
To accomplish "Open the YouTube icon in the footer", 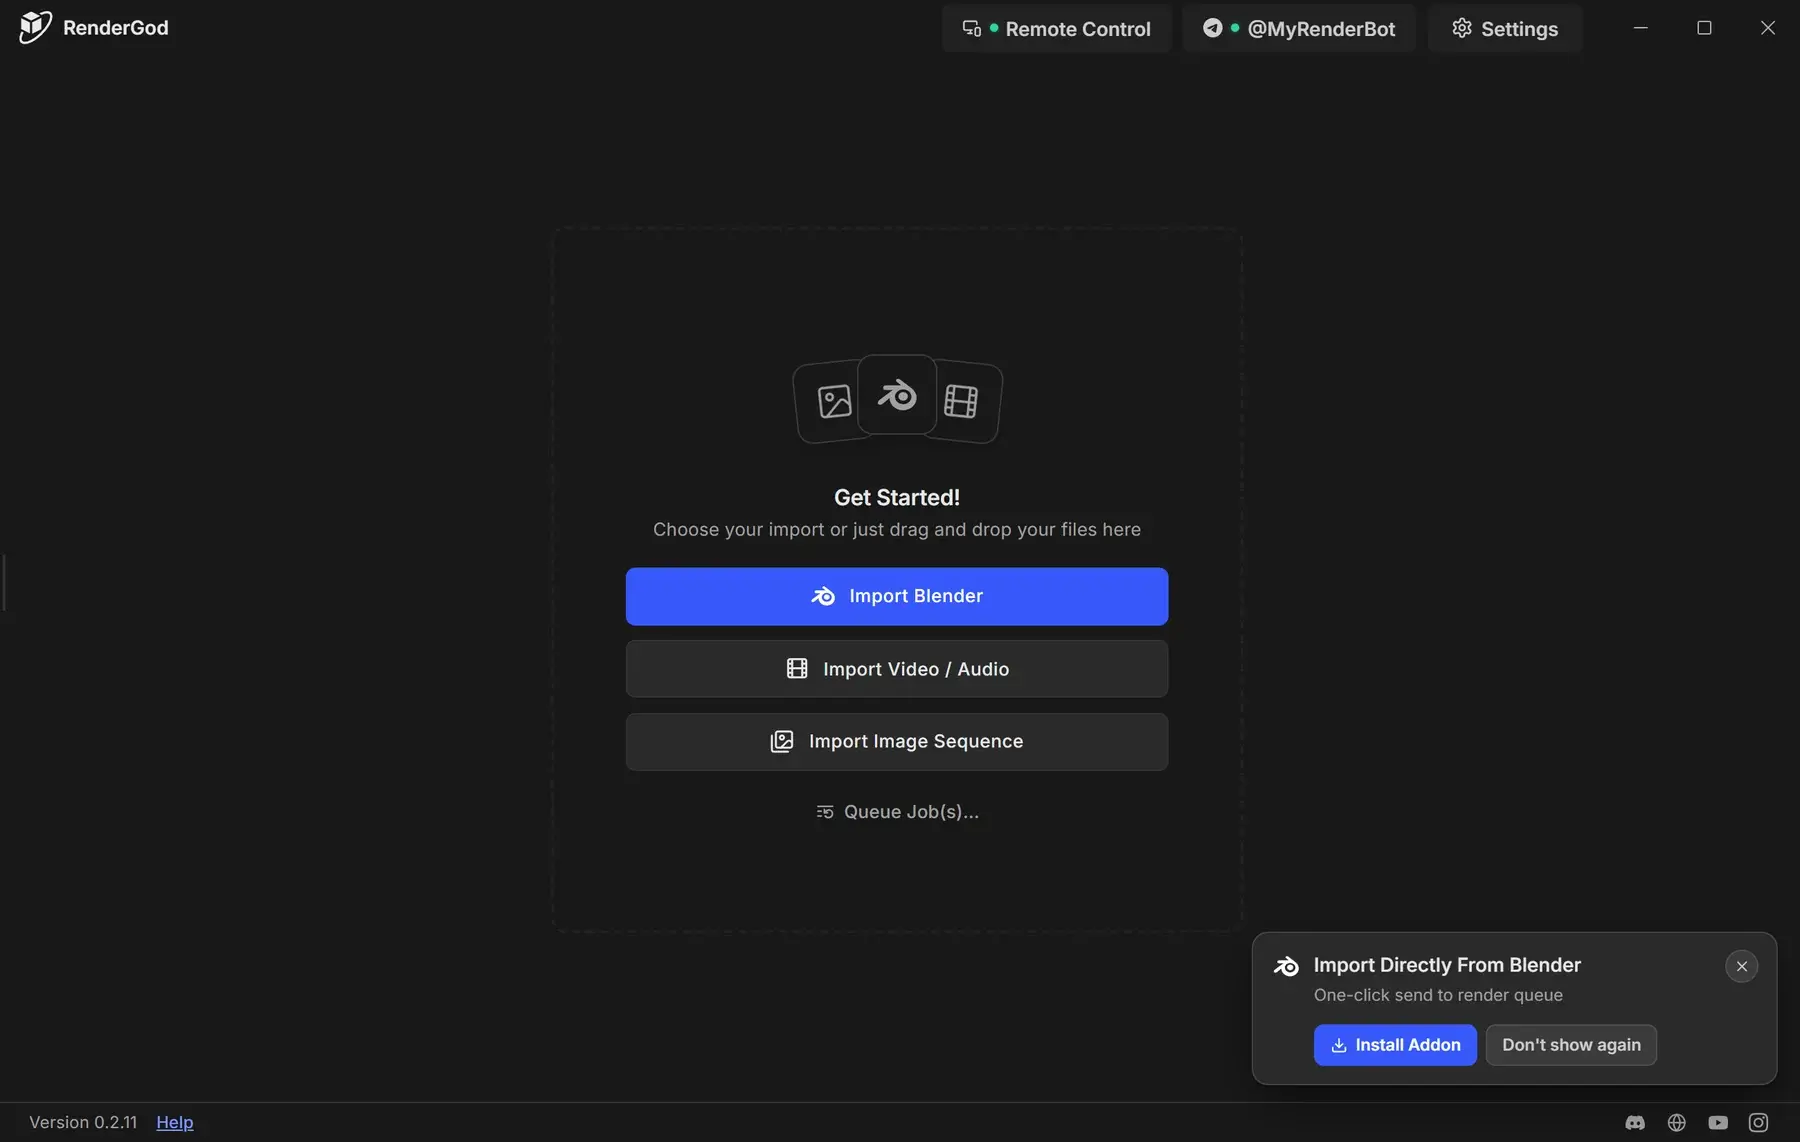I will (1717, 1123).
